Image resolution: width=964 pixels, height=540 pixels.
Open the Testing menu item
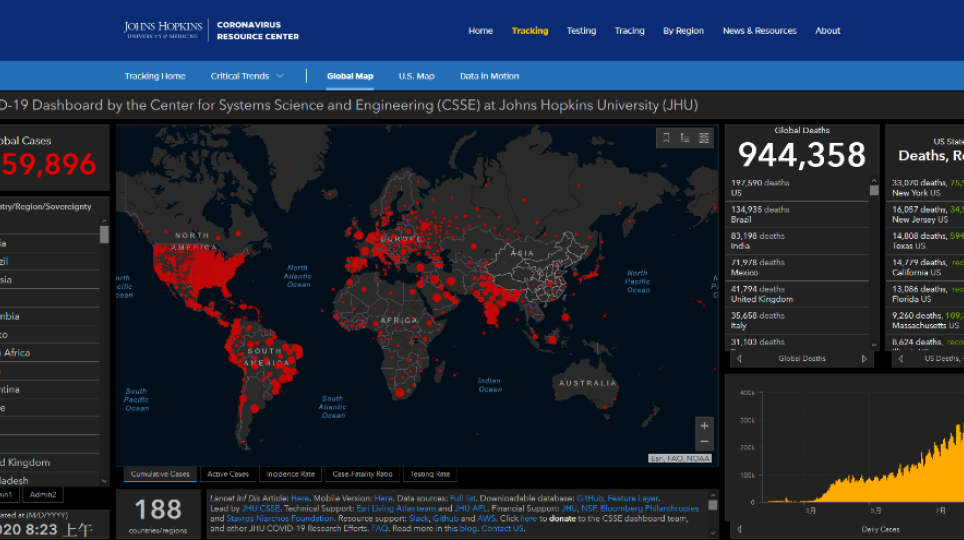pos(581,31)
